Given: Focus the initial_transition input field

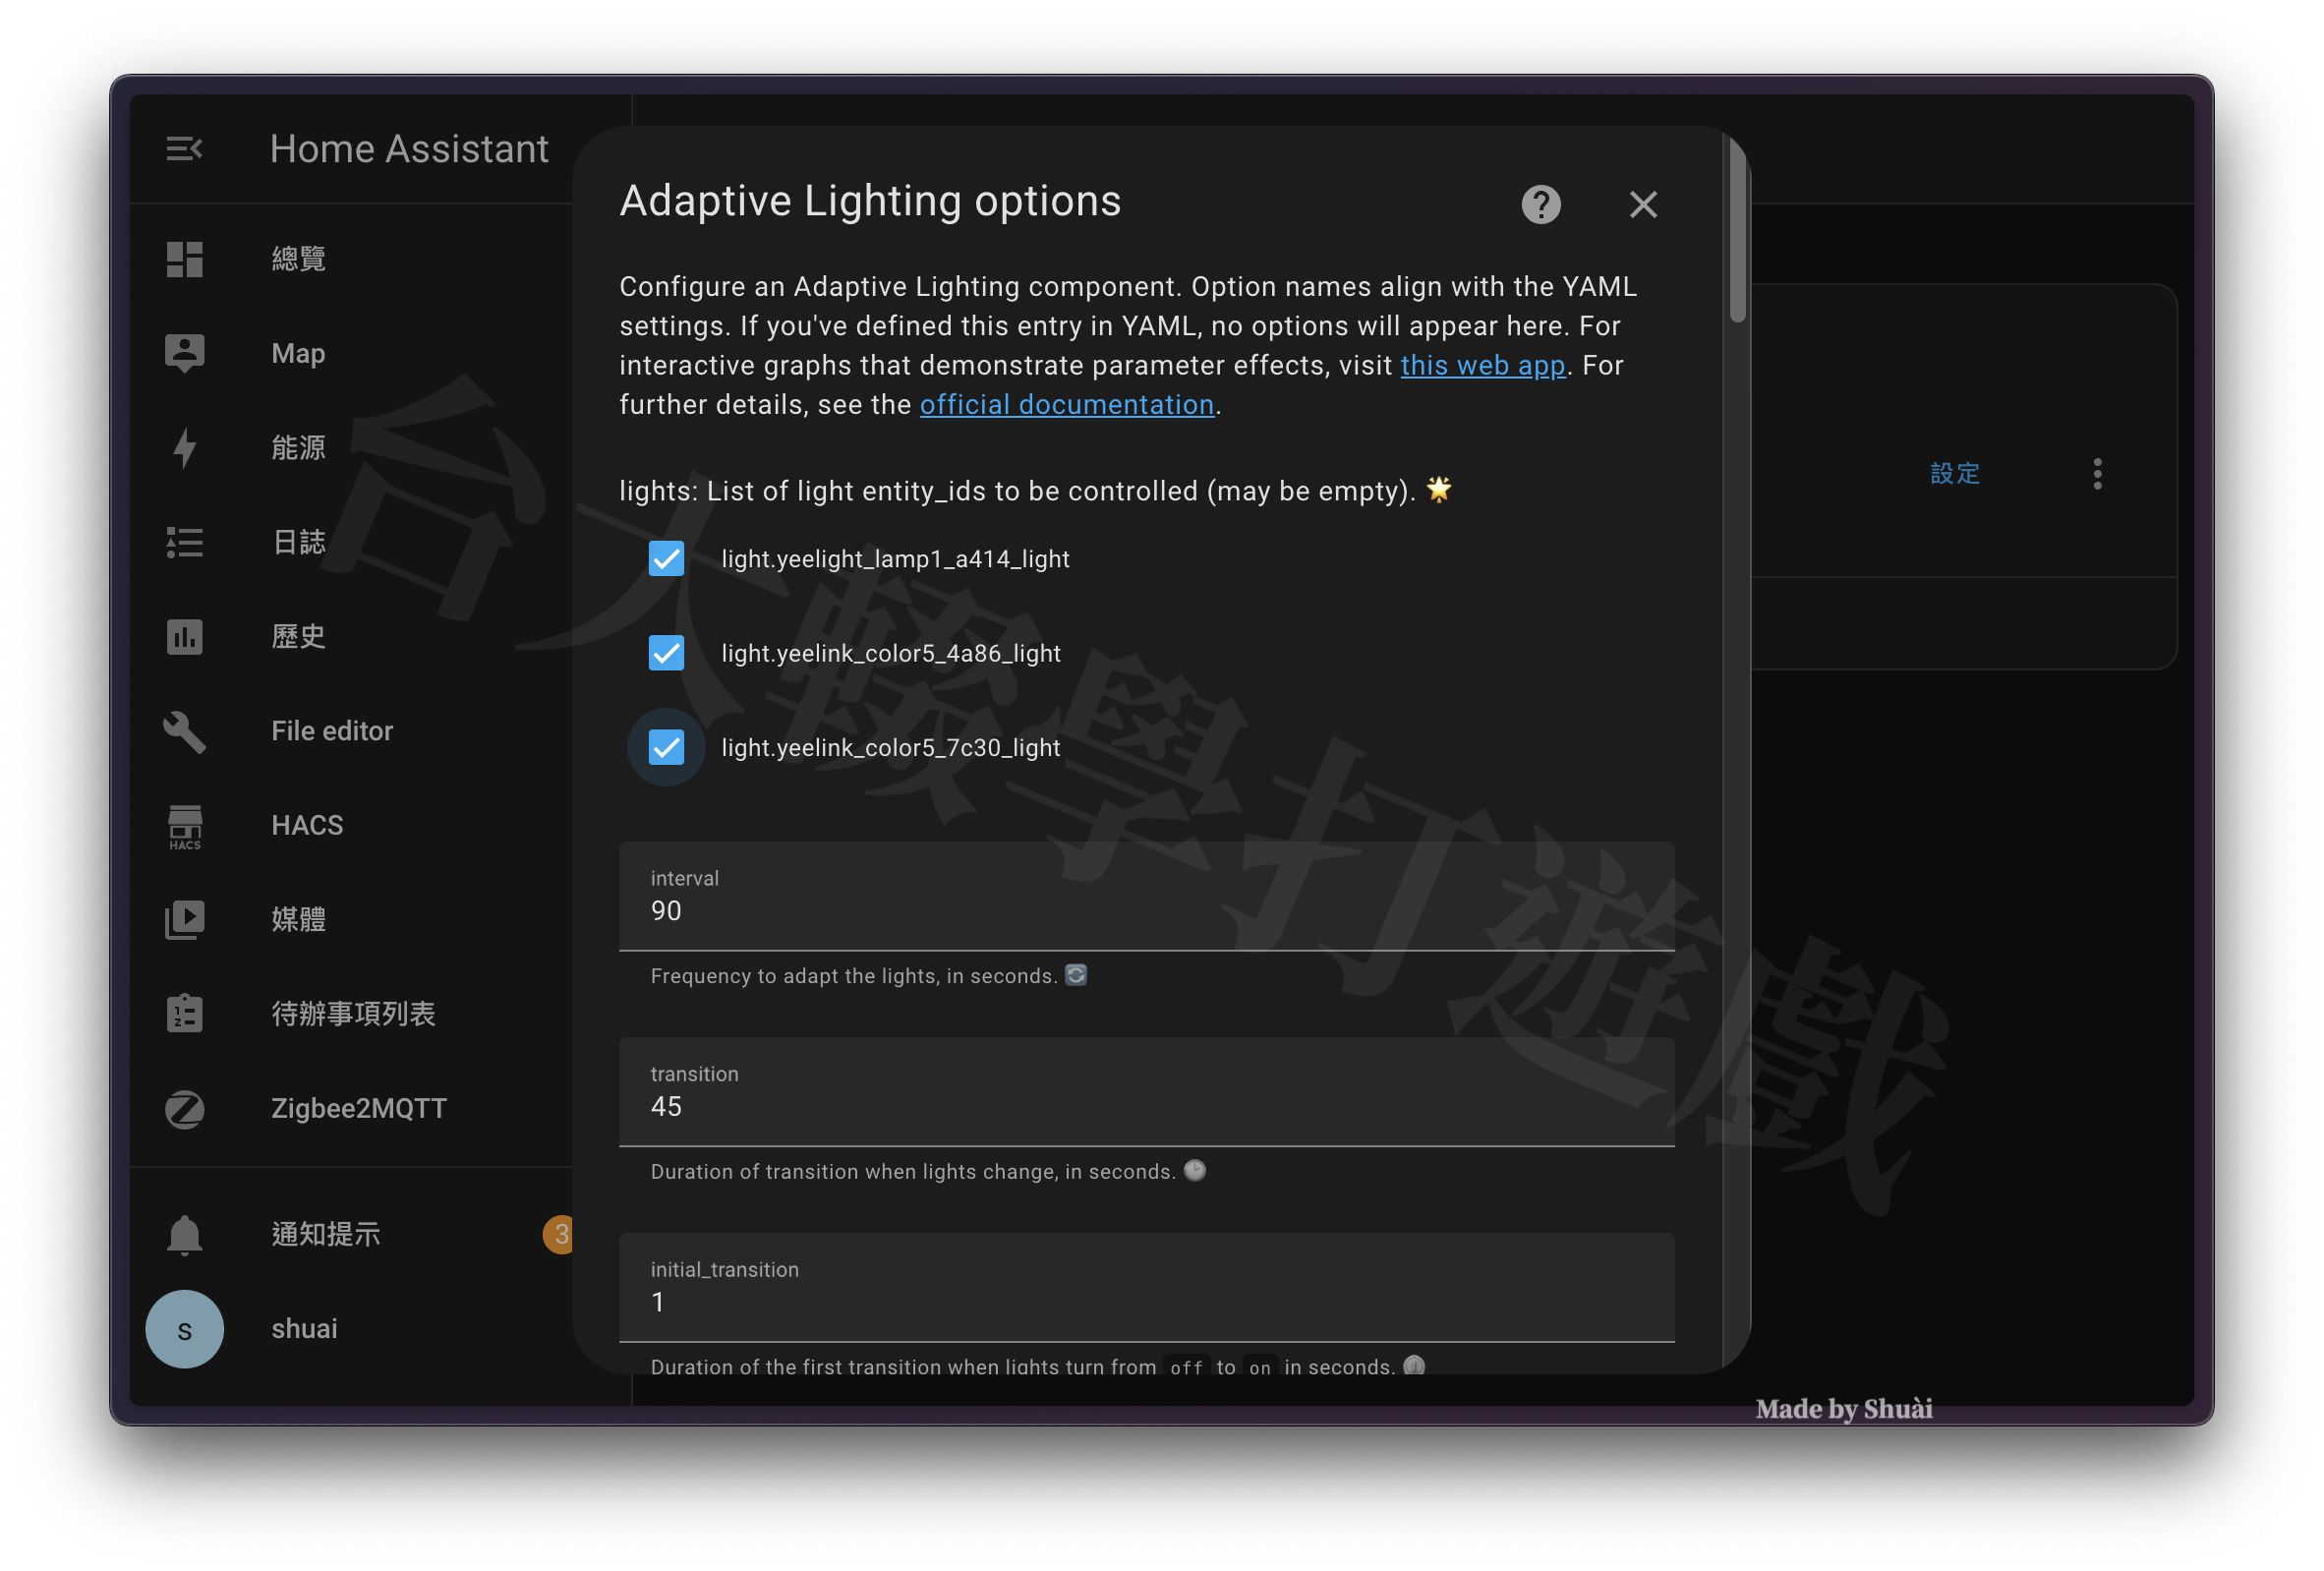Looking at the screenshot, I should tap(1146, 1288).
